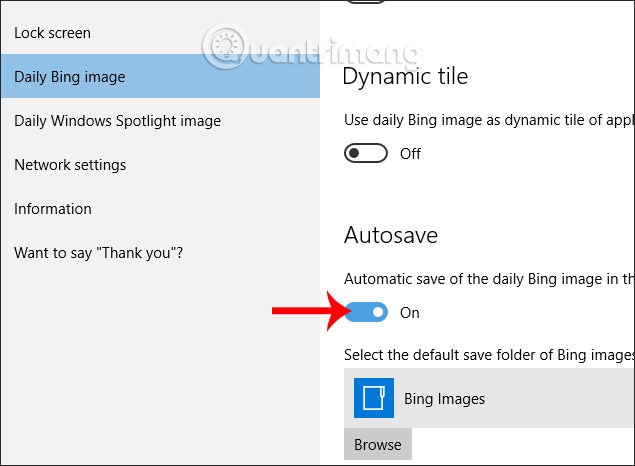The width and height of the screenshot is (635, 466).
Task: Click the Browse button
Action: pos(378,445)
